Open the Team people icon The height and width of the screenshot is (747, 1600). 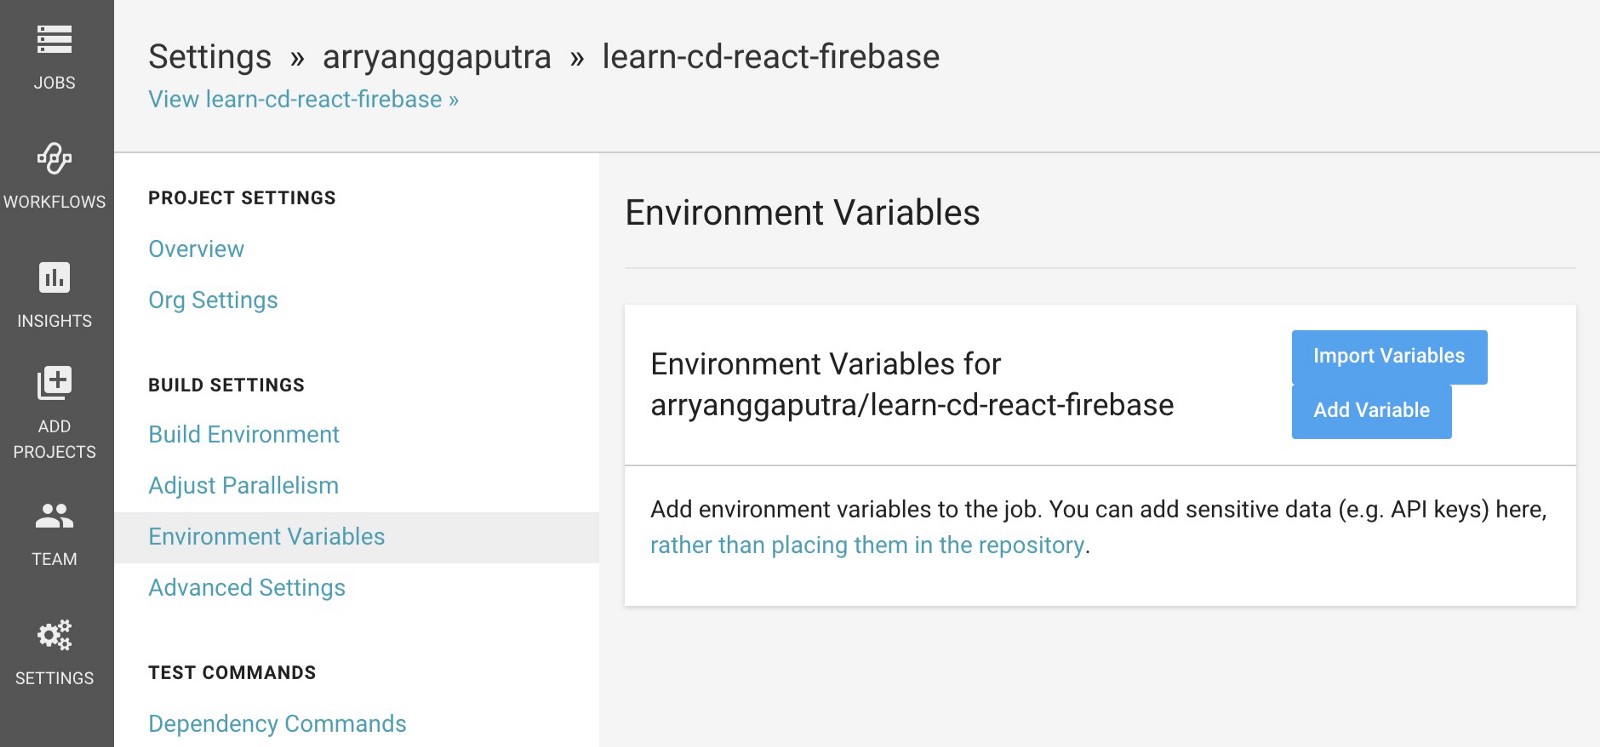(54, 516)
